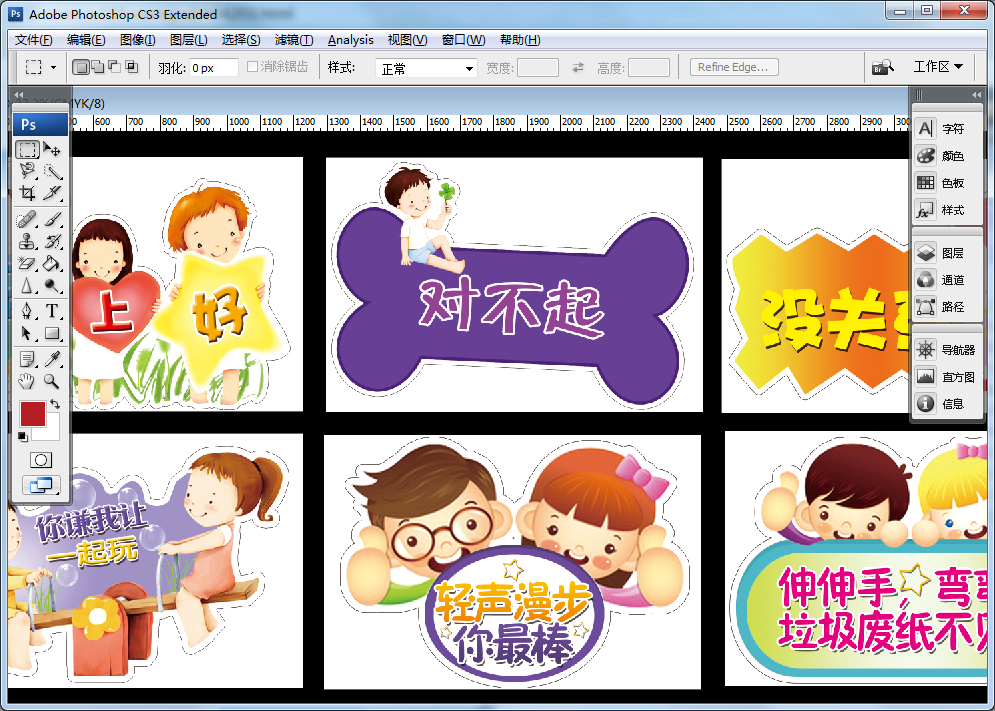Screen dimensions: 995x711
Task: Open the 帮助 Help menu
Action: tap(520, 40)
